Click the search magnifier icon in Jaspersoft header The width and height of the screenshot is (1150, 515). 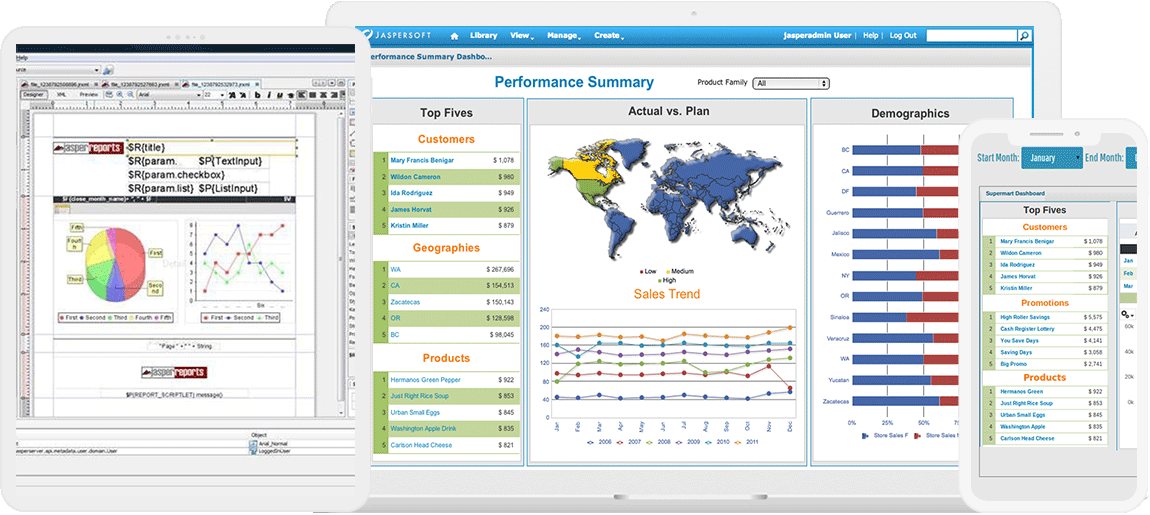pos(1024,35)
